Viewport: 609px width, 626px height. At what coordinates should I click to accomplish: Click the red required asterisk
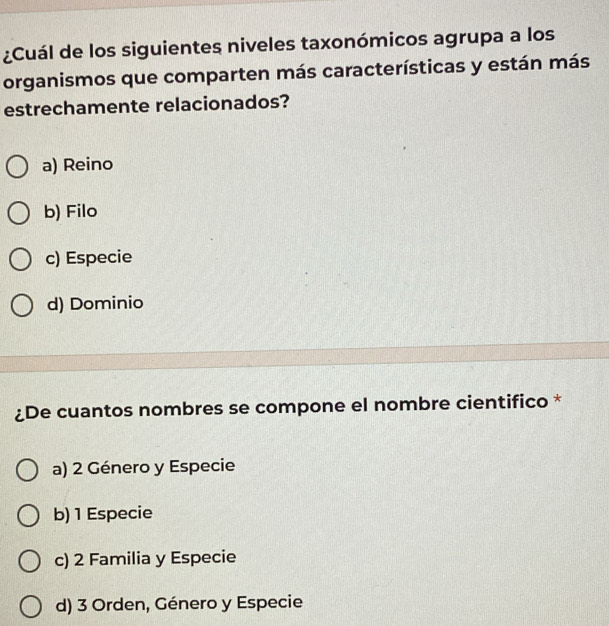click(x=557, y=399)
